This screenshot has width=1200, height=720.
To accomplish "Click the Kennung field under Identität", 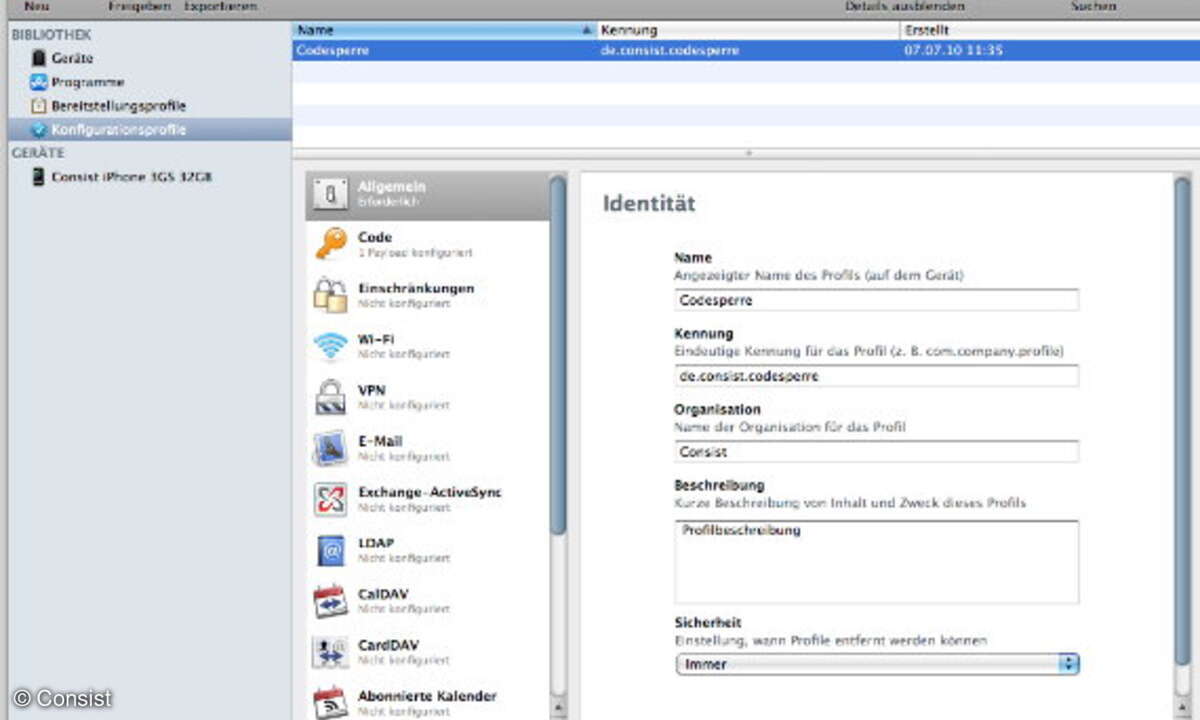I will pos(877,376).
